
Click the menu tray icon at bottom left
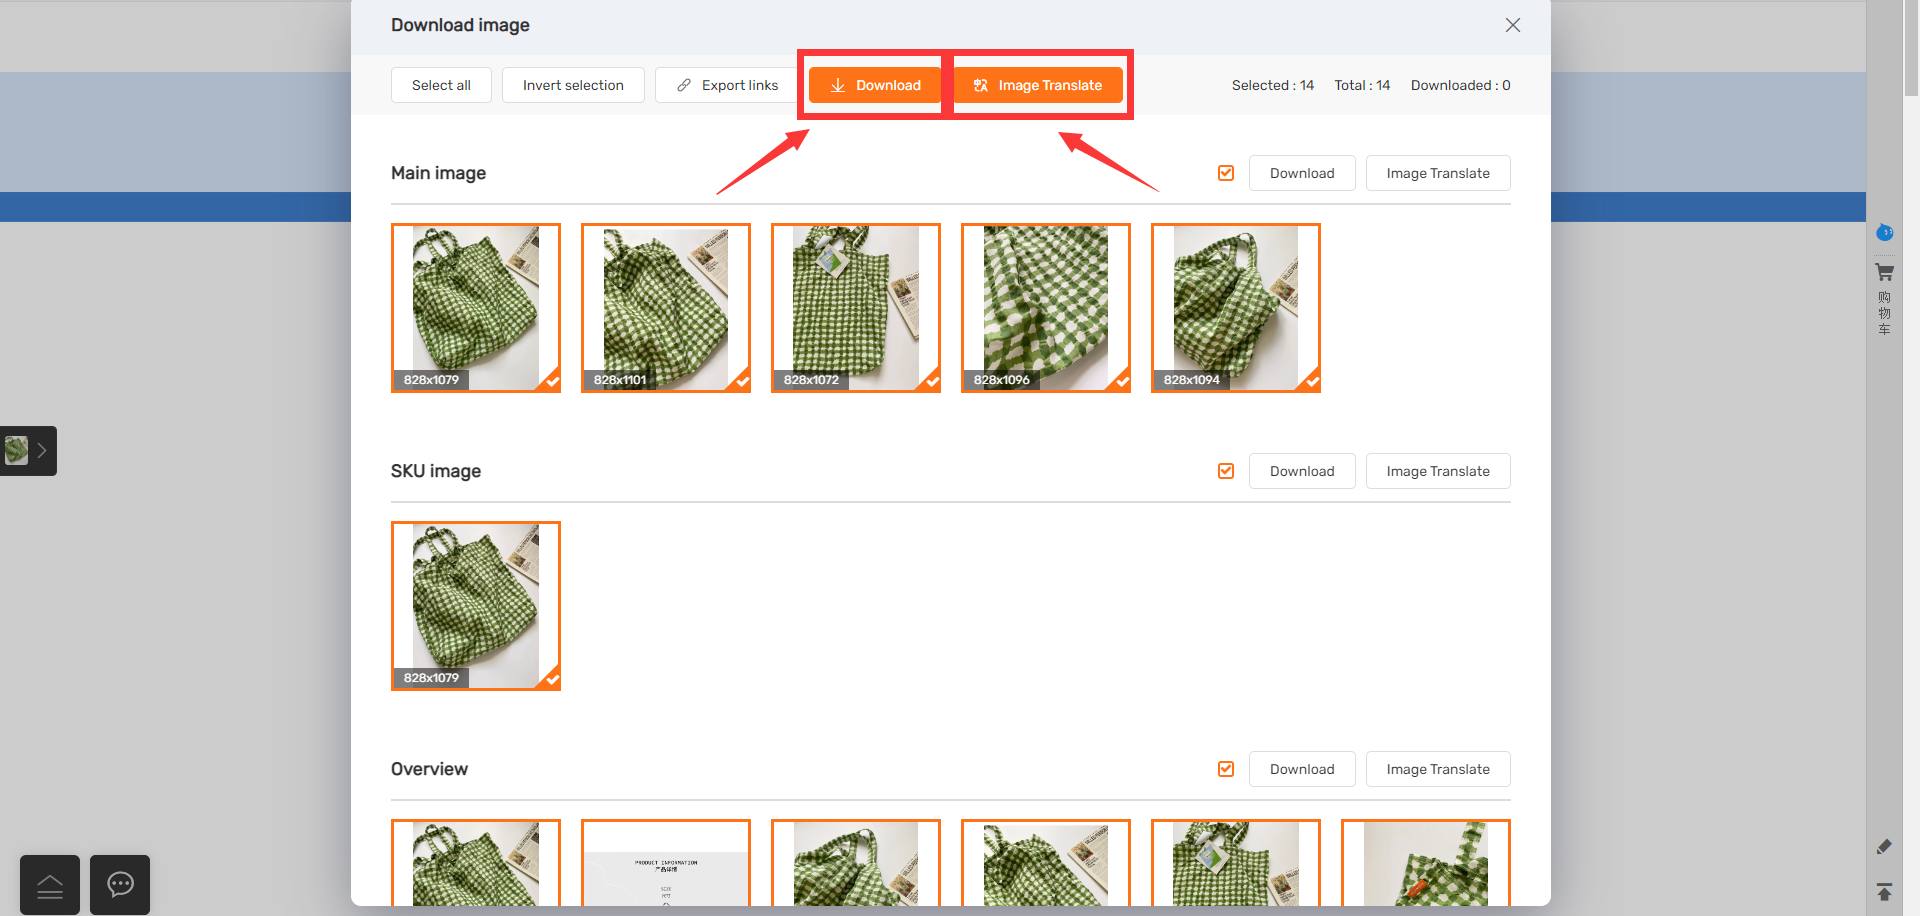[x=50, y=885]
